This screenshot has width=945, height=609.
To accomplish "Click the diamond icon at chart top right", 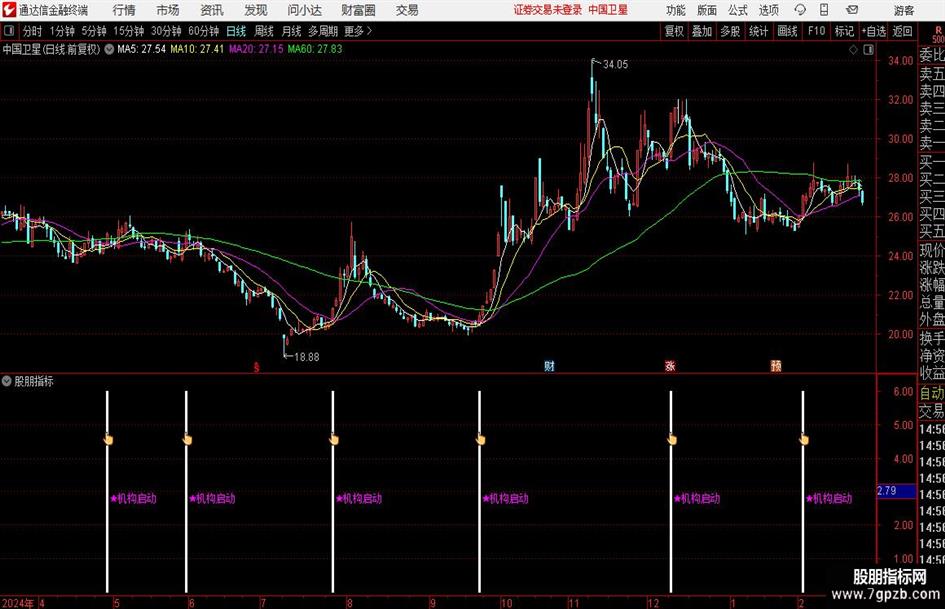I will click(853, 50).
